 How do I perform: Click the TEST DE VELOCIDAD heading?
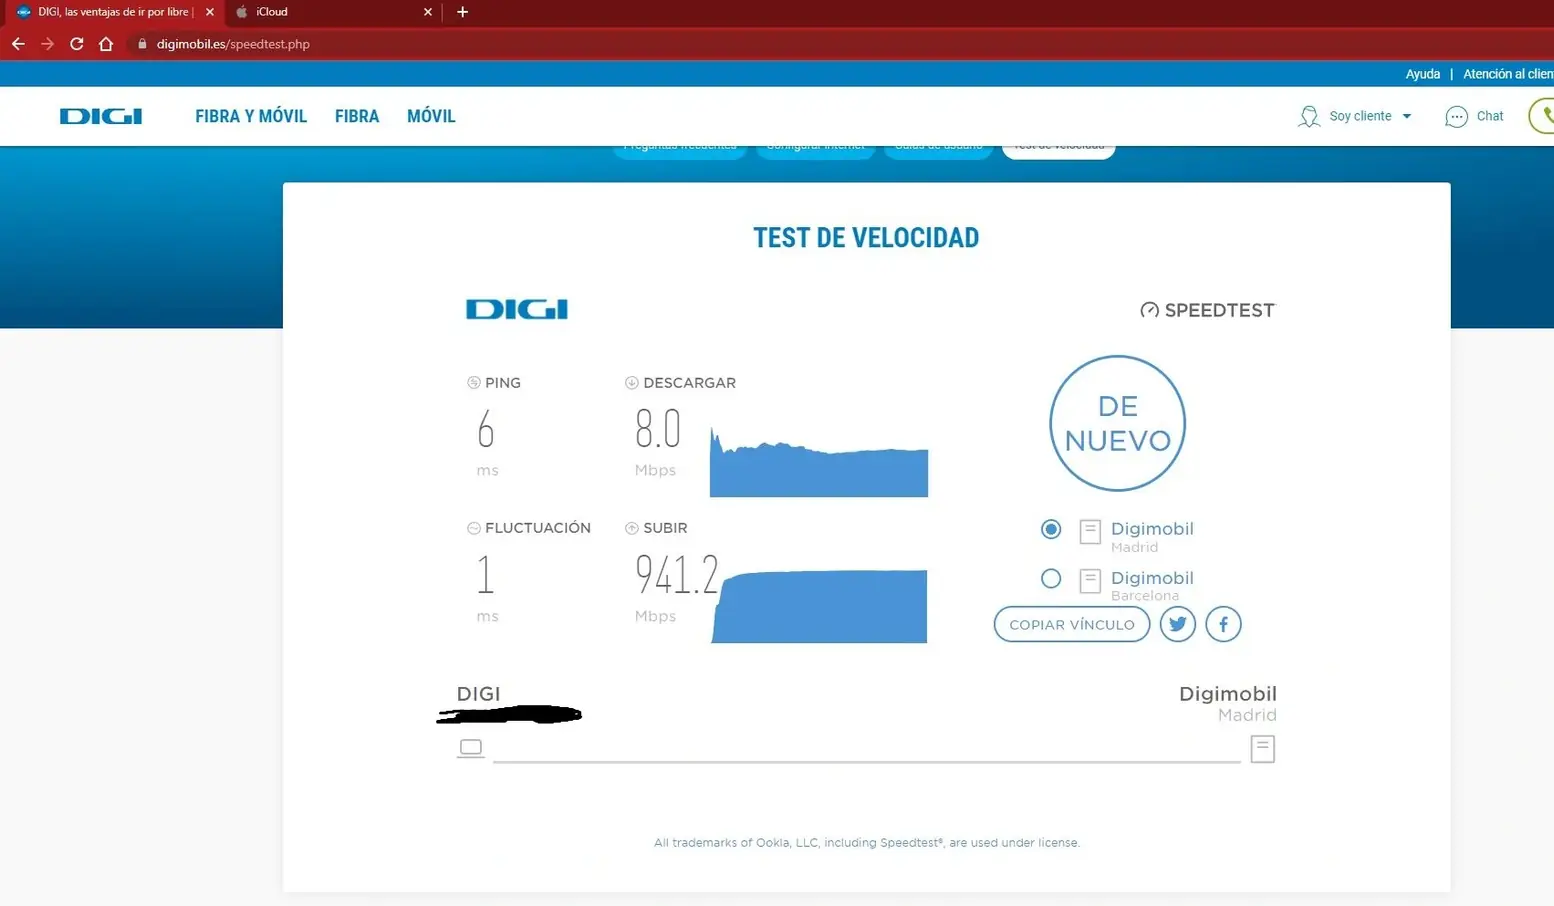coord(866,238)
